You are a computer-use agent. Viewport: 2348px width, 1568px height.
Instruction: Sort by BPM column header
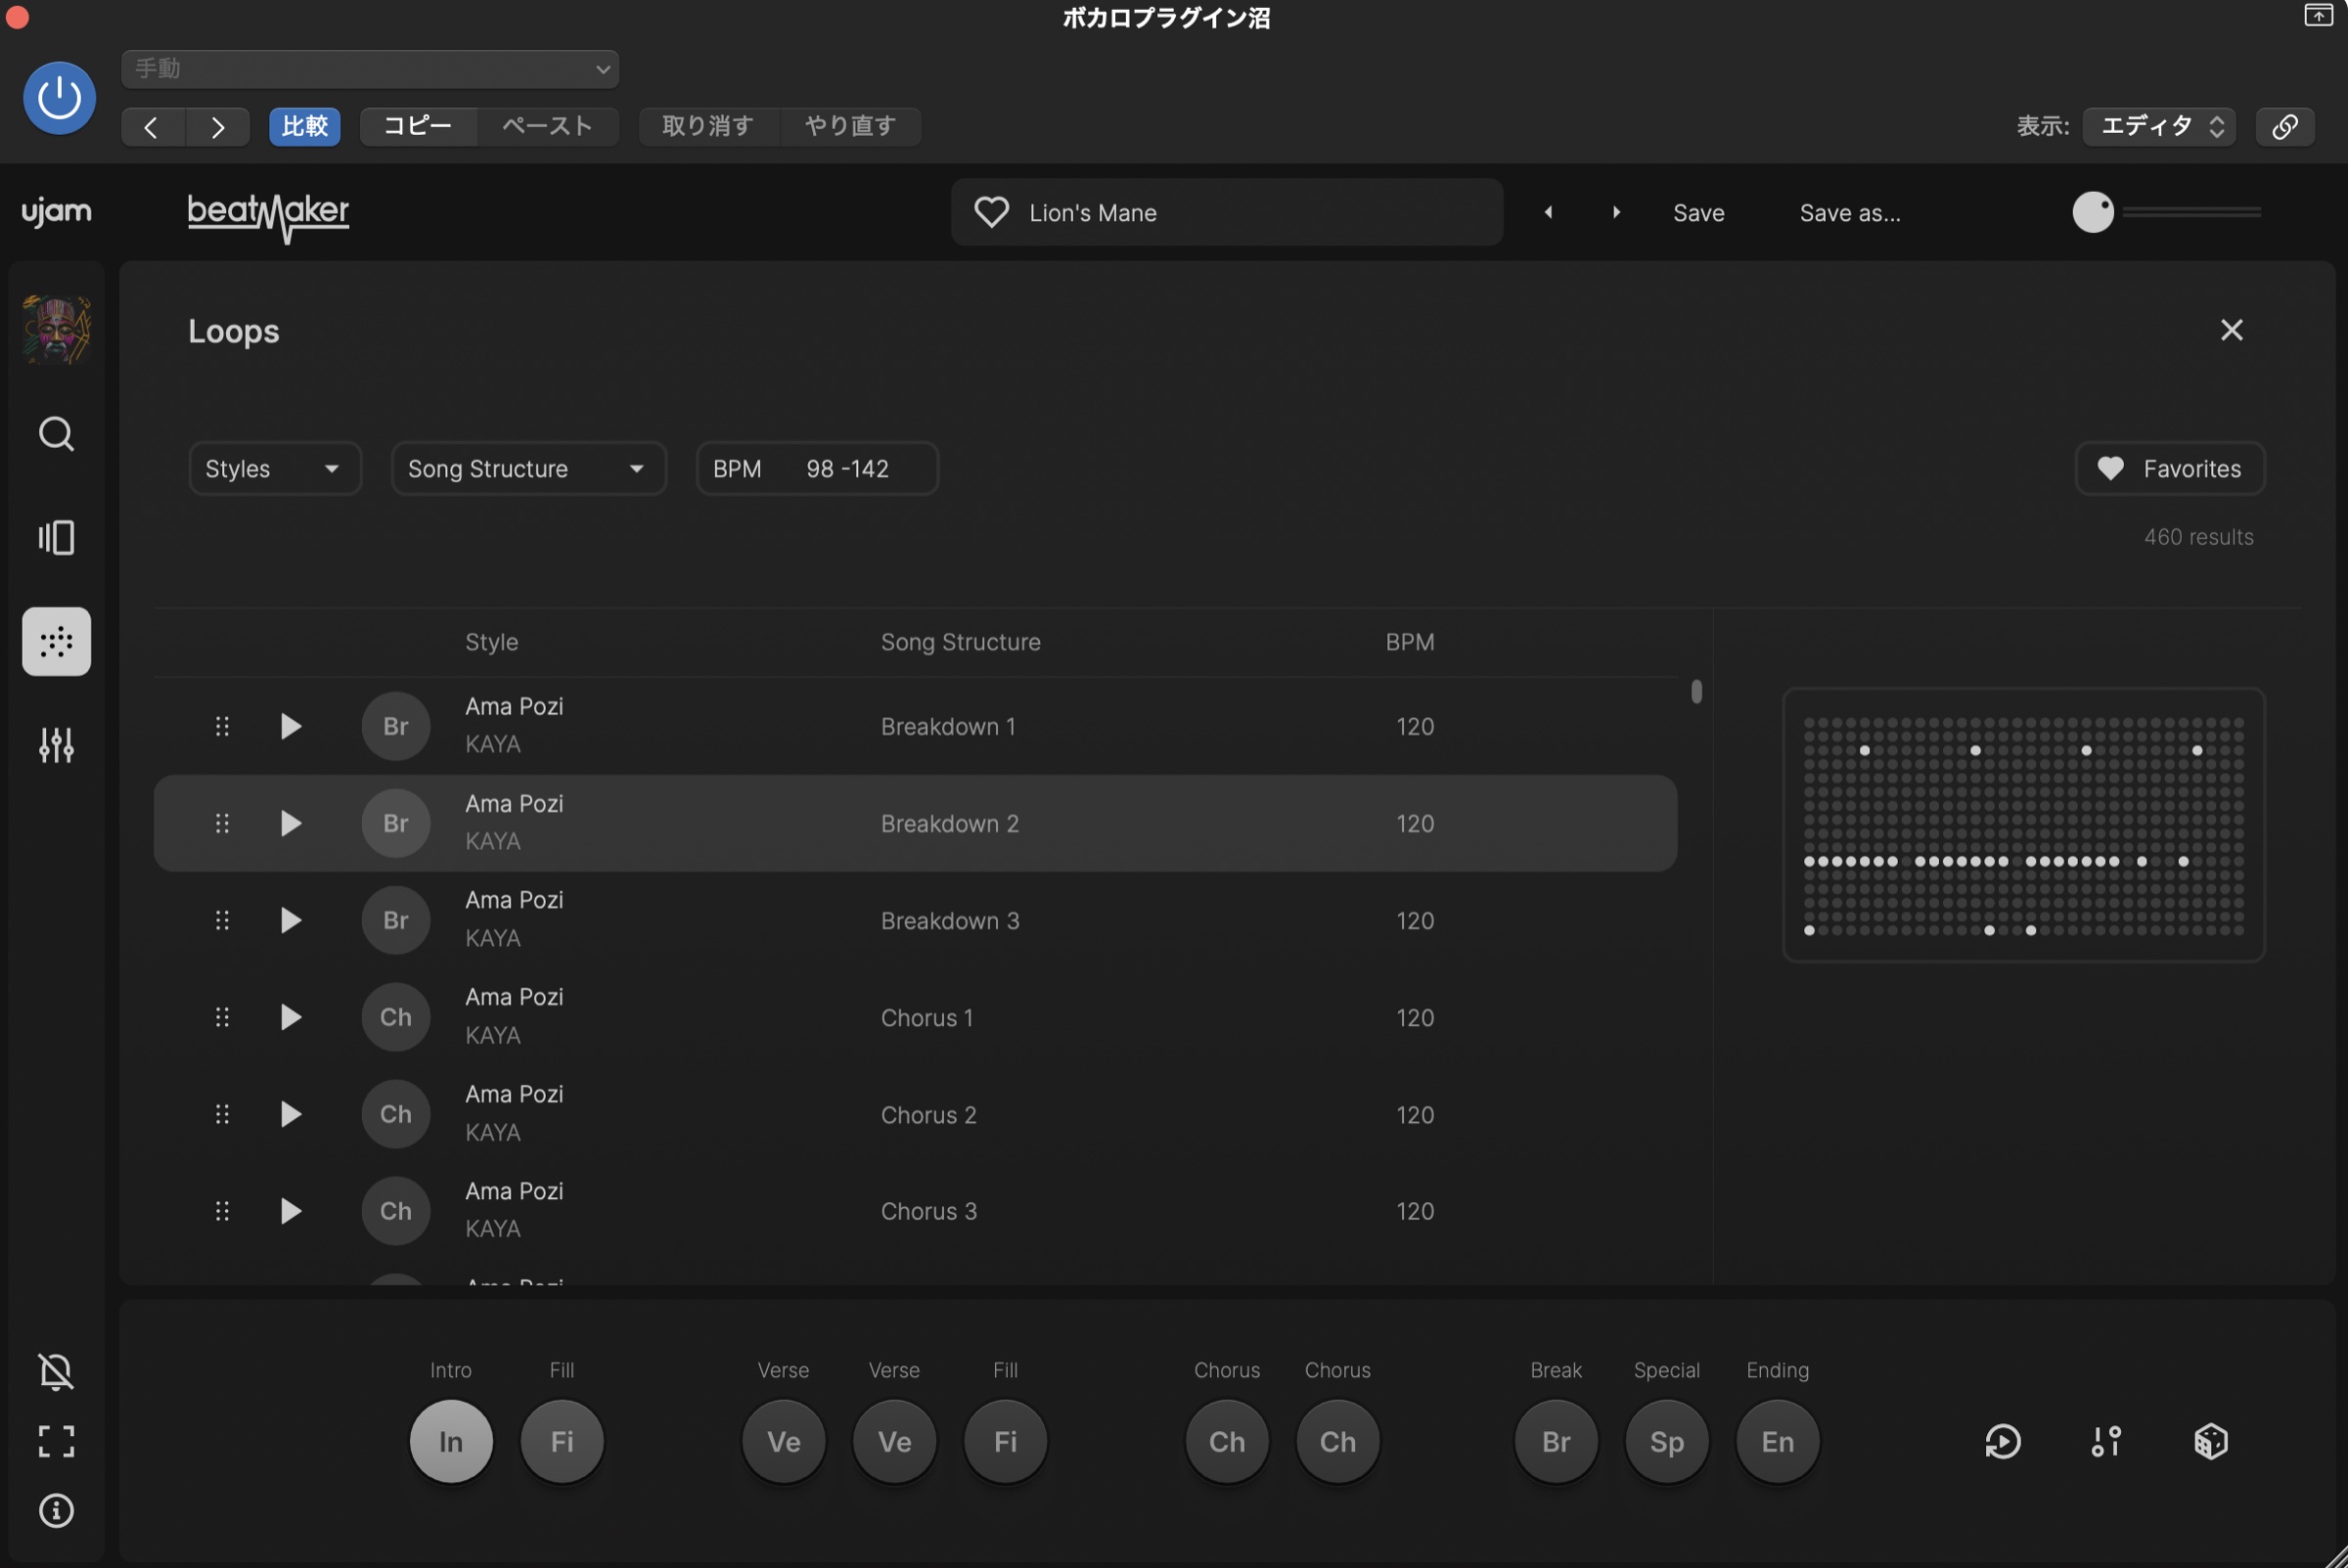(1410, 642)
